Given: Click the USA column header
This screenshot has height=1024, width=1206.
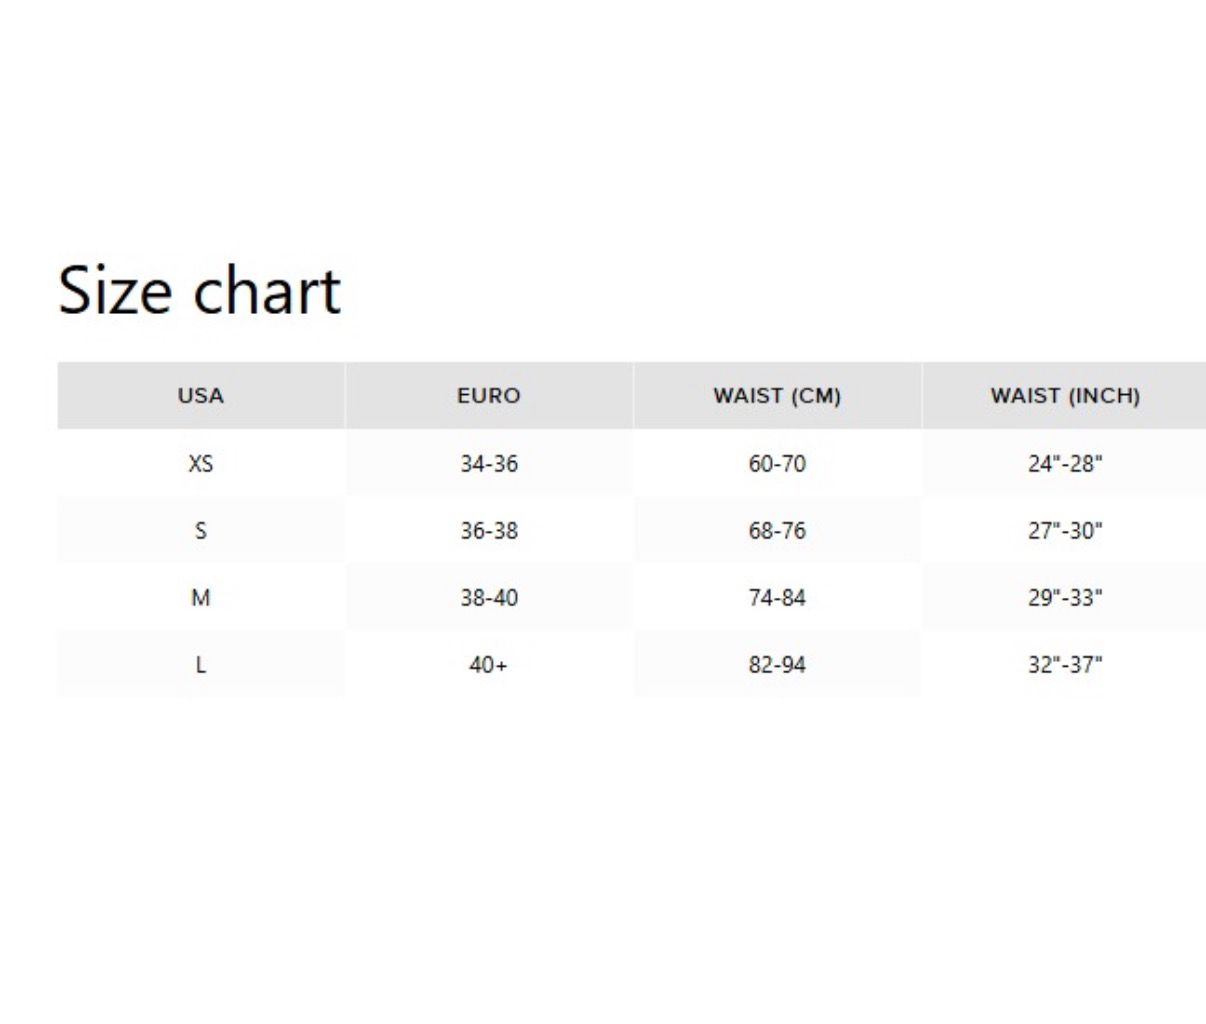Looking at the screenshot, I should tap(201, 396).
